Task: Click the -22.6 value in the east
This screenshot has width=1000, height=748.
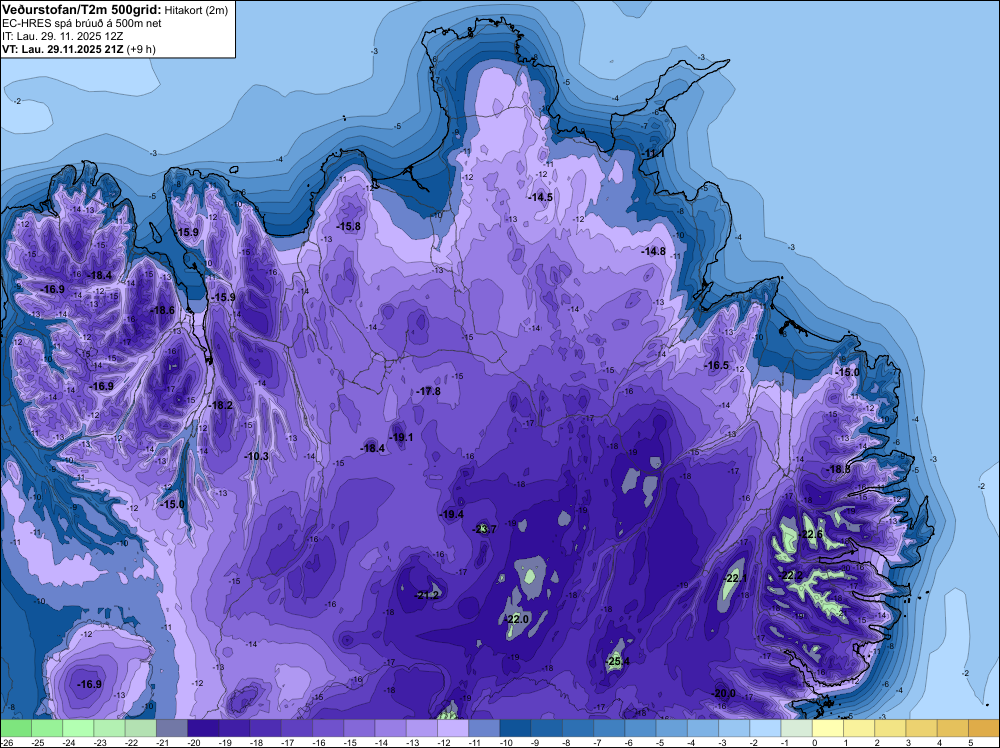Action: pos(811,534)
